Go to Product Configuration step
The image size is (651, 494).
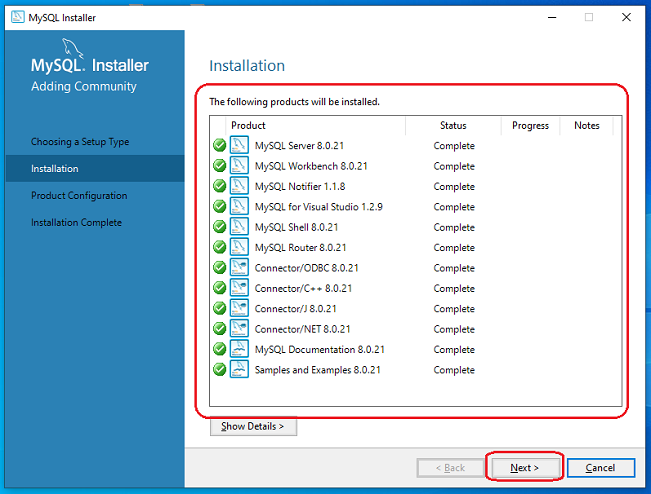(79, 196)
